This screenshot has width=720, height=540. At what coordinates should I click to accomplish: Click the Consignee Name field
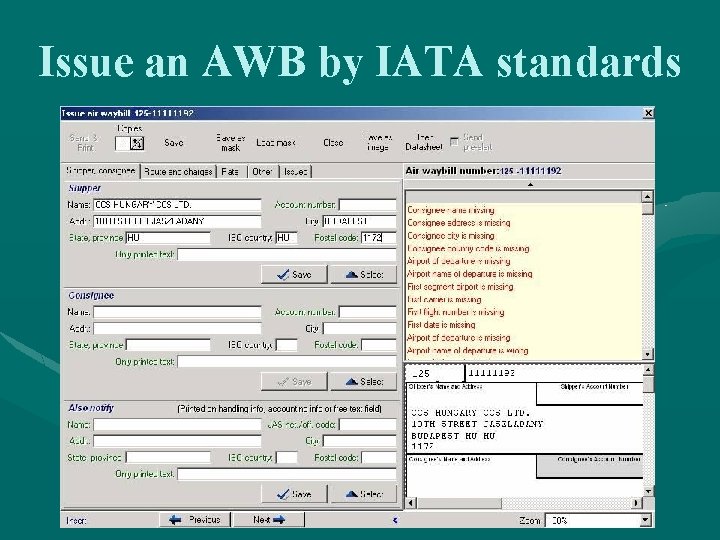pos(177,312)
